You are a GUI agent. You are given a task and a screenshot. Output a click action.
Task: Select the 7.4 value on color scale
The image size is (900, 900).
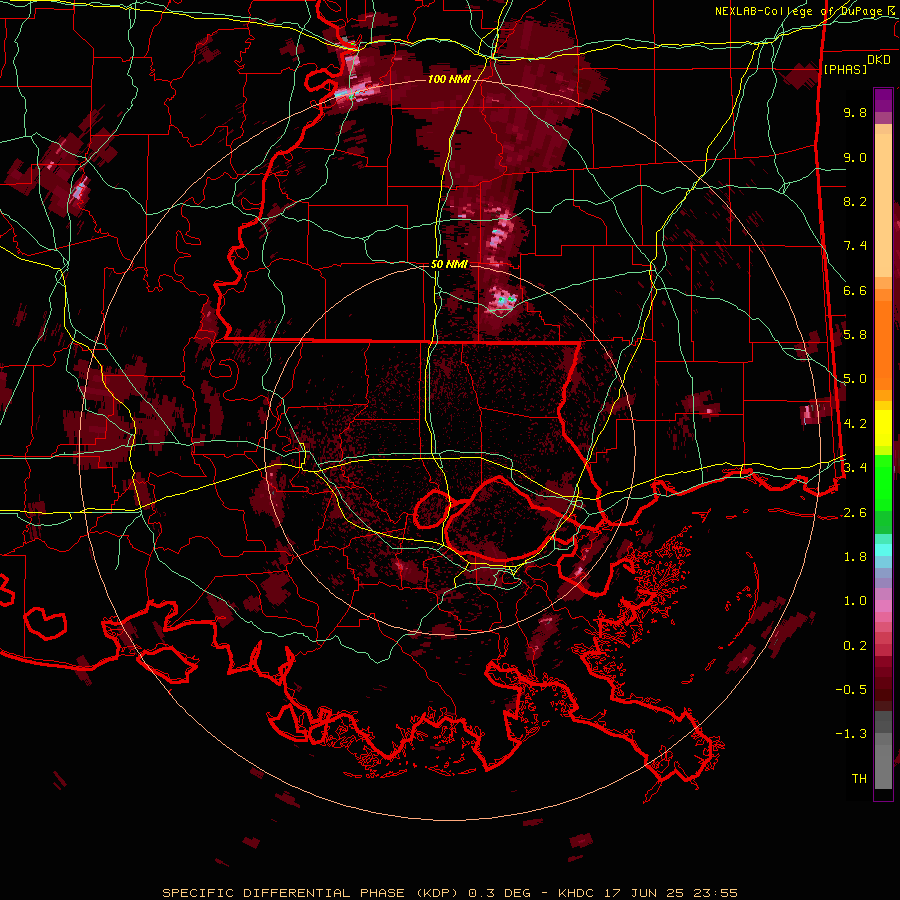[855, 246]
